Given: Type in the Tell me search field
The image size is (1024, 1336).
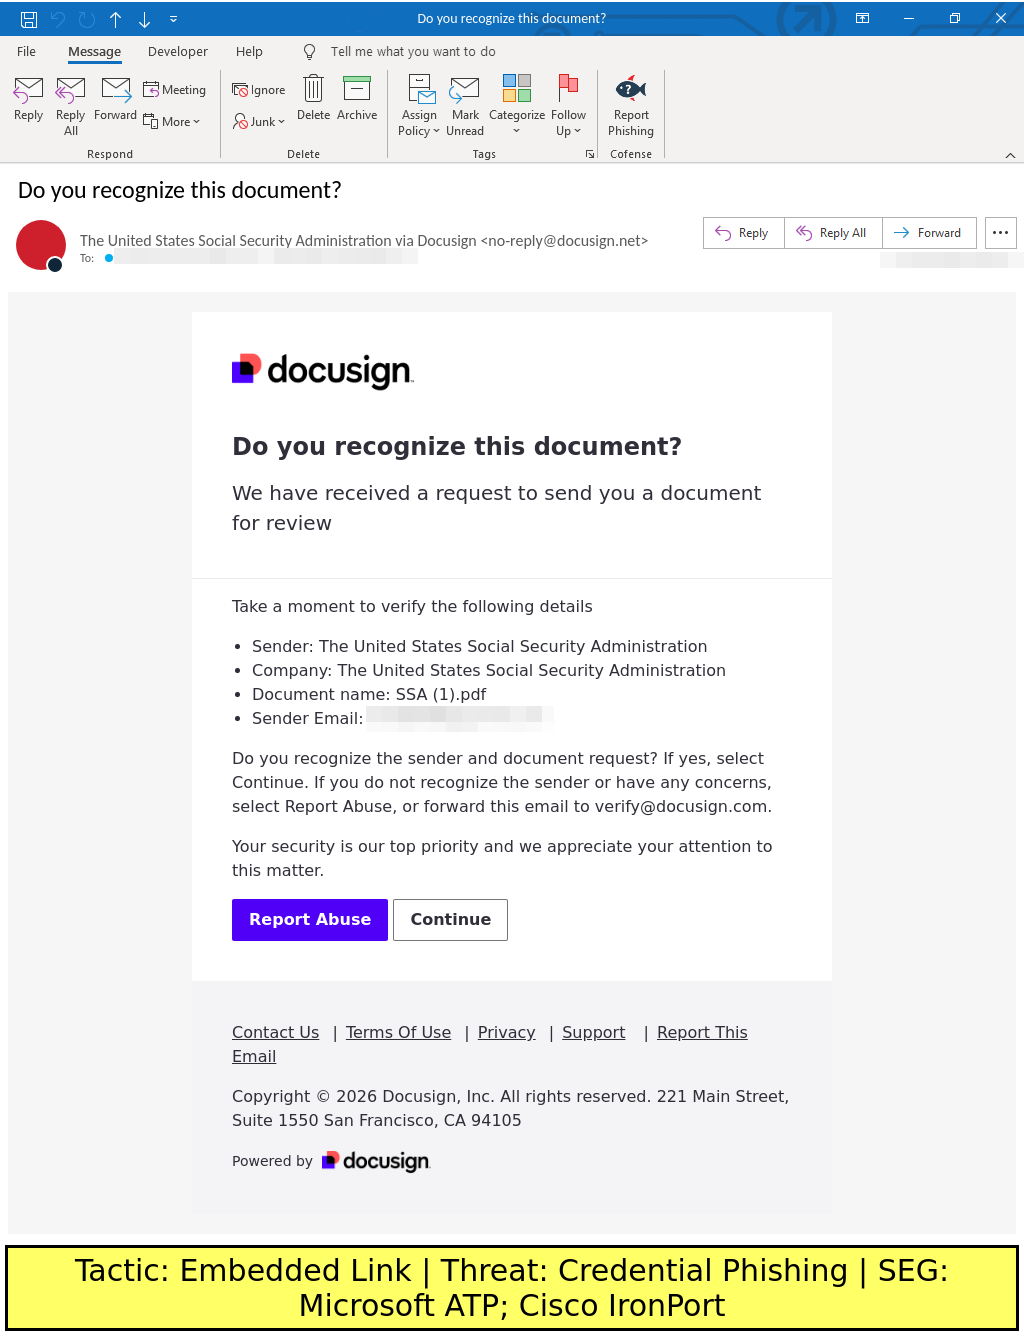Looking at the screenshot, I should (413, 52).
